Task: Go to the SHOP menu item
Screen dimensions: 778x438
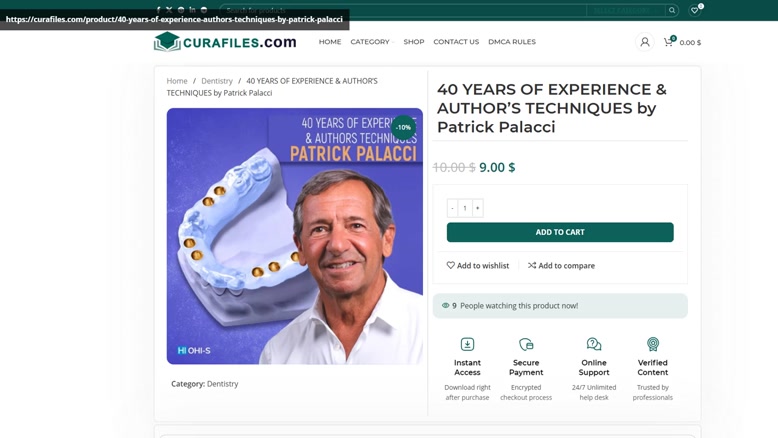Action: pos(414,42)
